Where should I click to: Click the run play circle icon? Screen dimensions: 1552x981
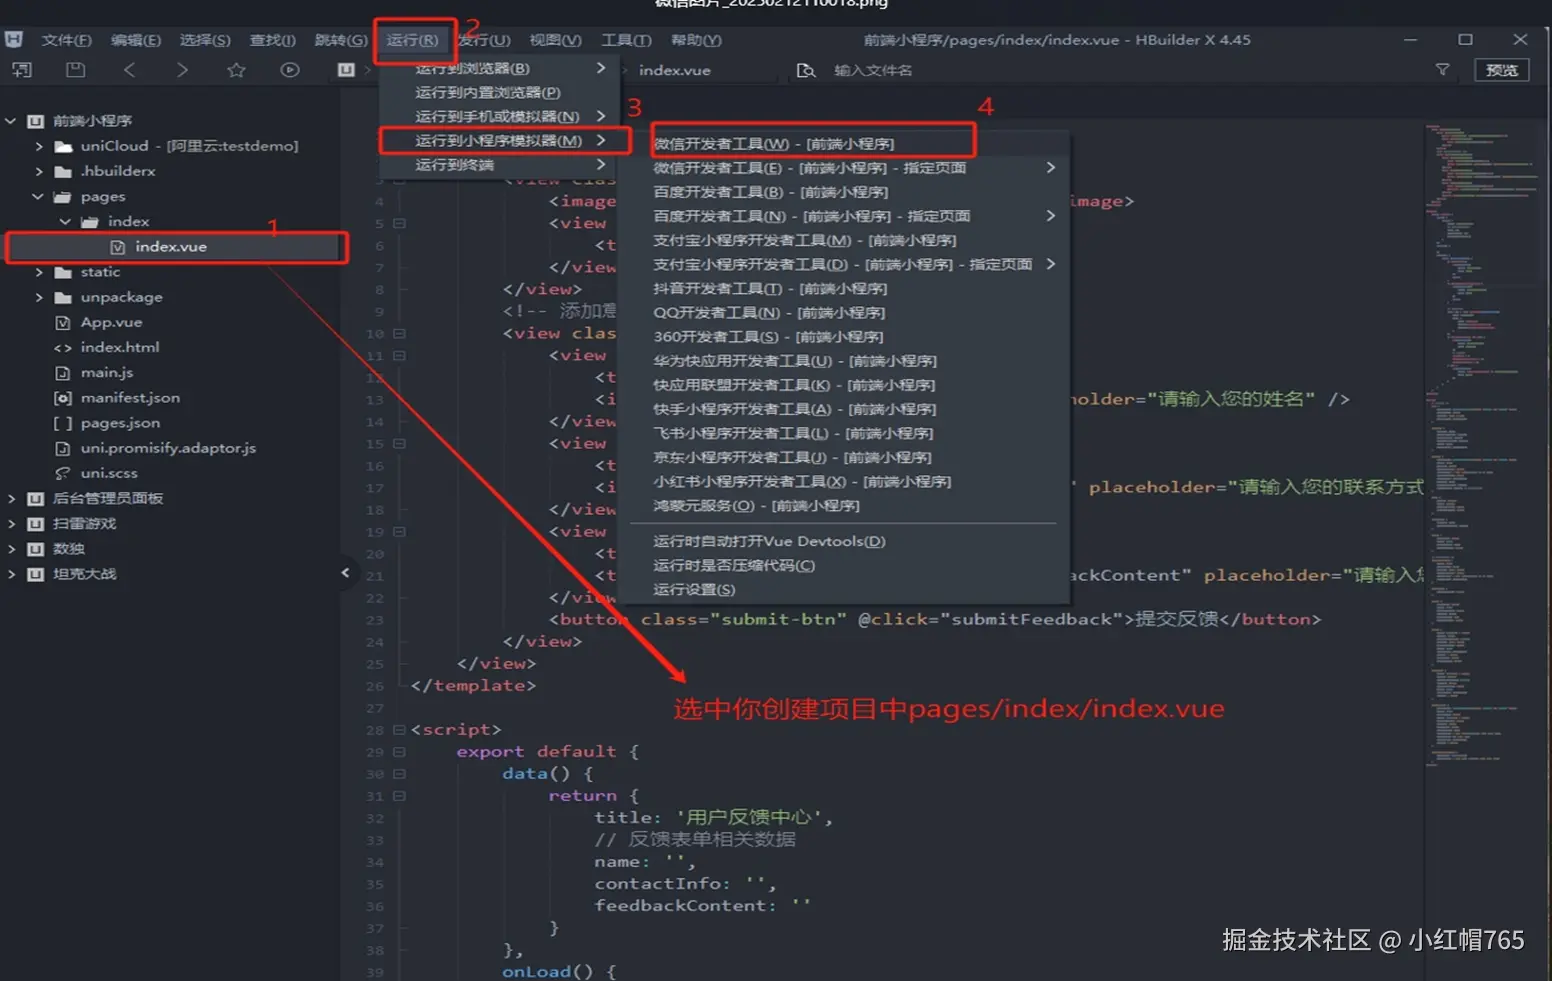290,70
